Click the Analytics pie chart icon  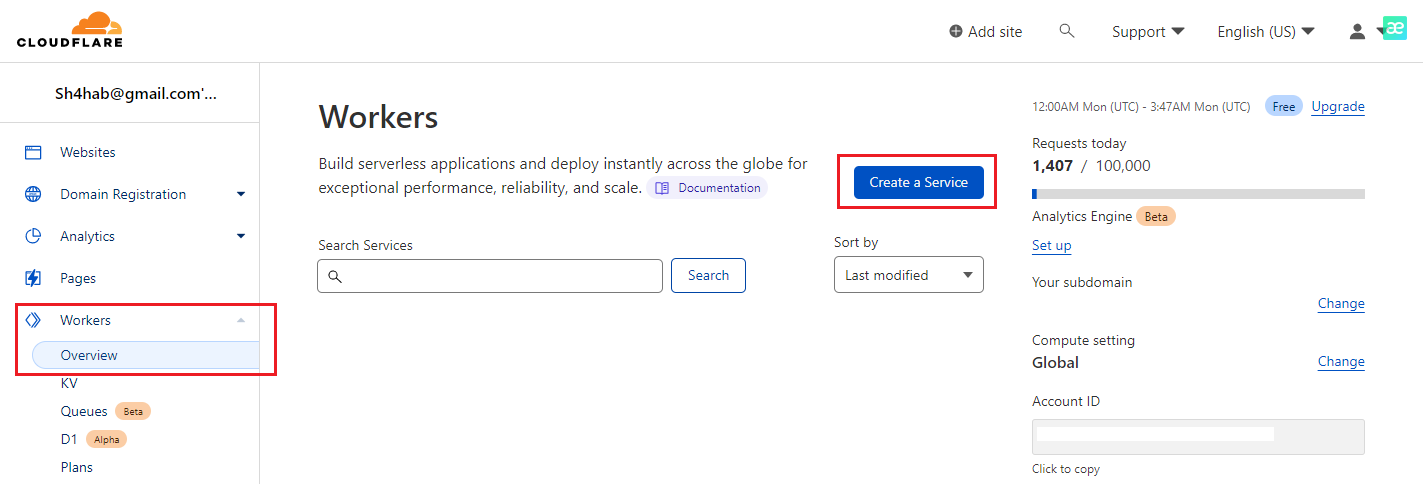pyautogui.click(x=33, y=237)
